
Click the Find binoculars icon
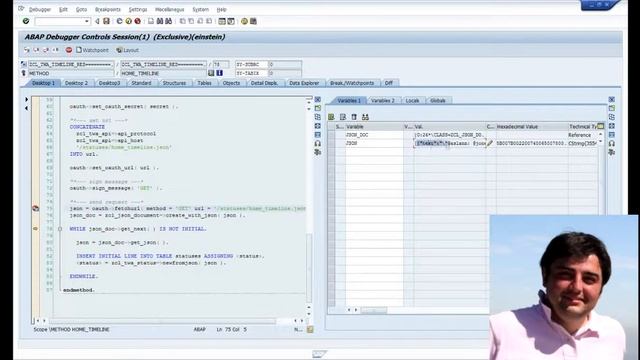[x=160, y=21]
